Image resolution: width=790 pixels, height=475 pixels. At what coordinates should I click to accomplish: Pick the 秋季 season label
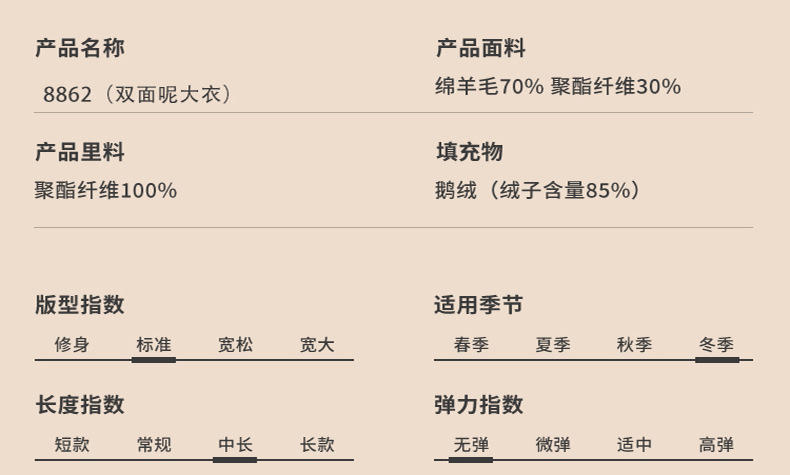(x=635, y=345)
